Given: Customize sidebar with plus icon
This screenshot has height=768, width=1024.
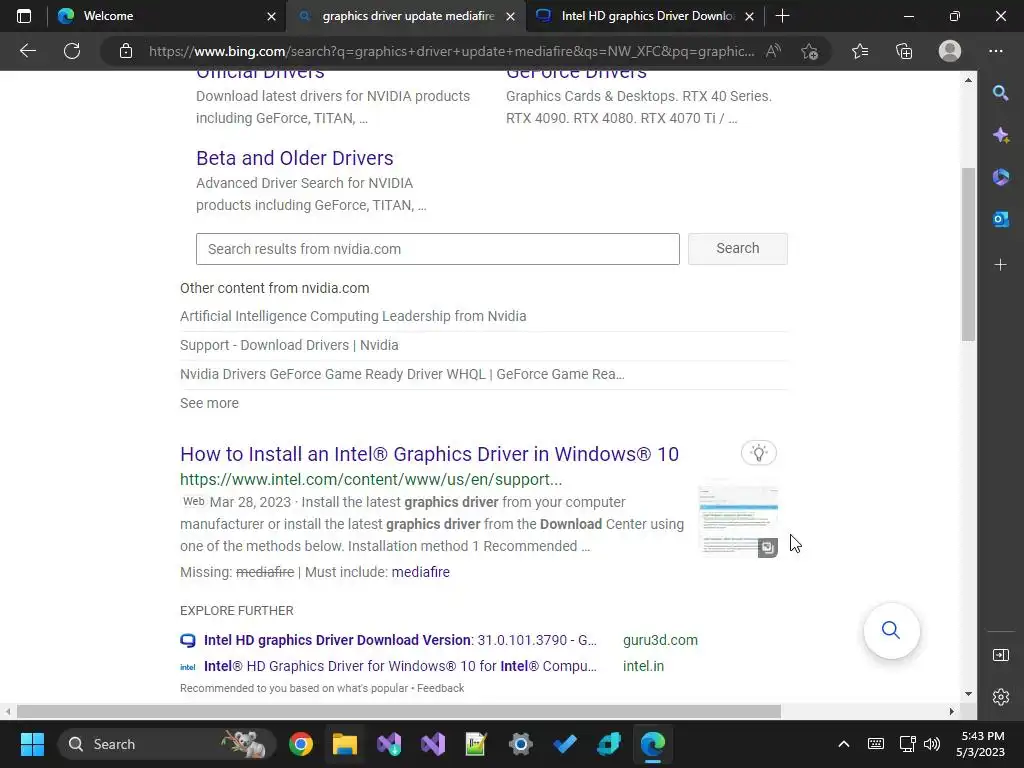Looking at the screenshot, I should coord(1000,264).
